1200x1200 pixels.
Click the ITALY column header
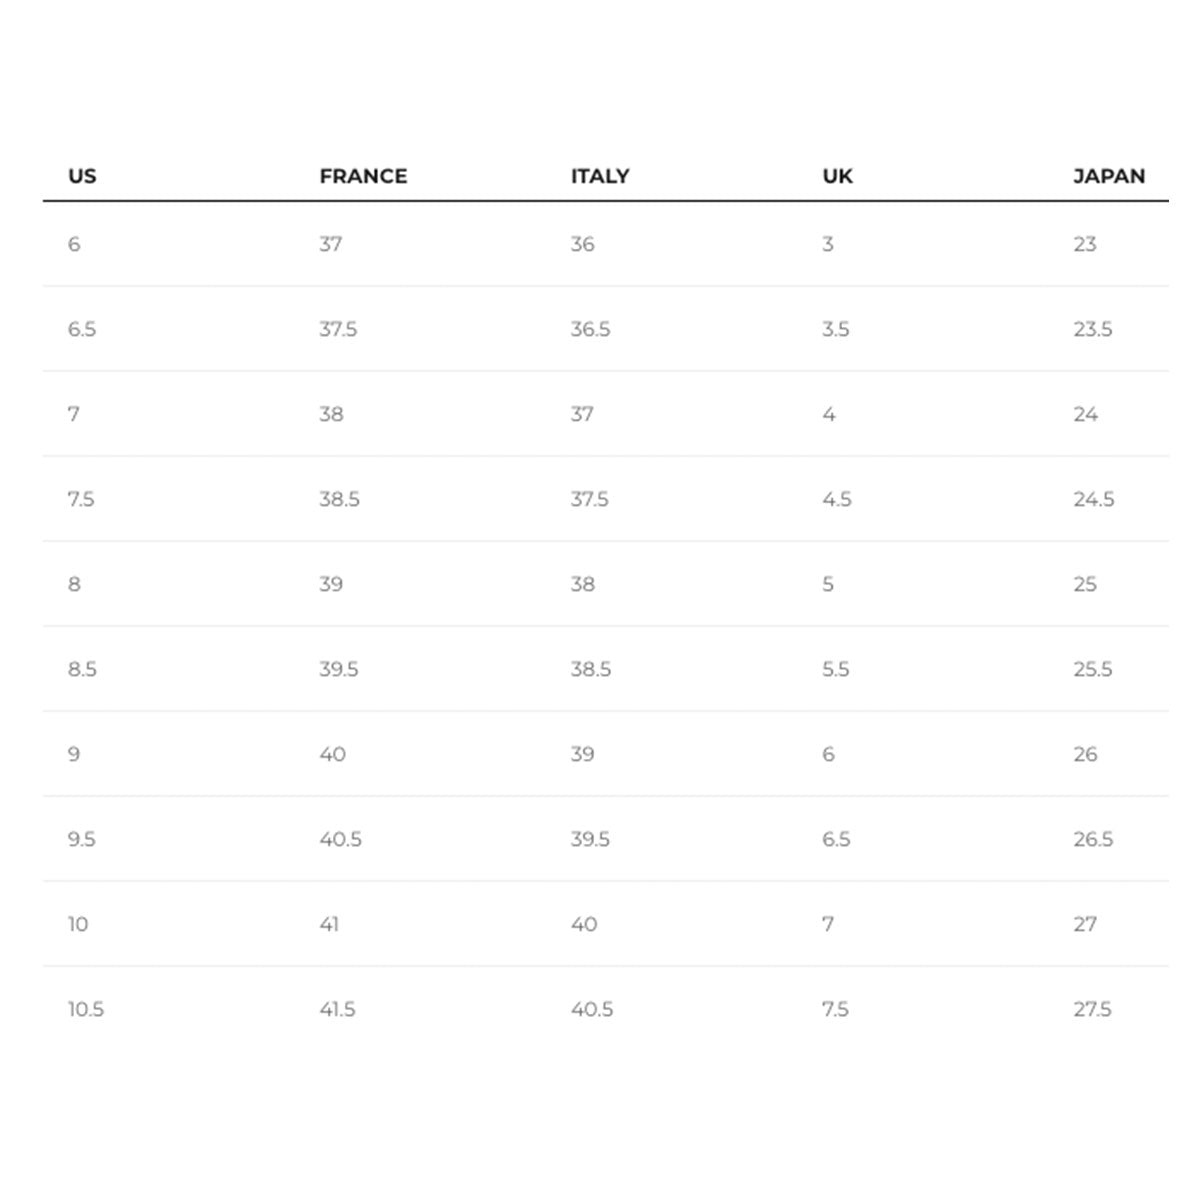pos(600,176)
